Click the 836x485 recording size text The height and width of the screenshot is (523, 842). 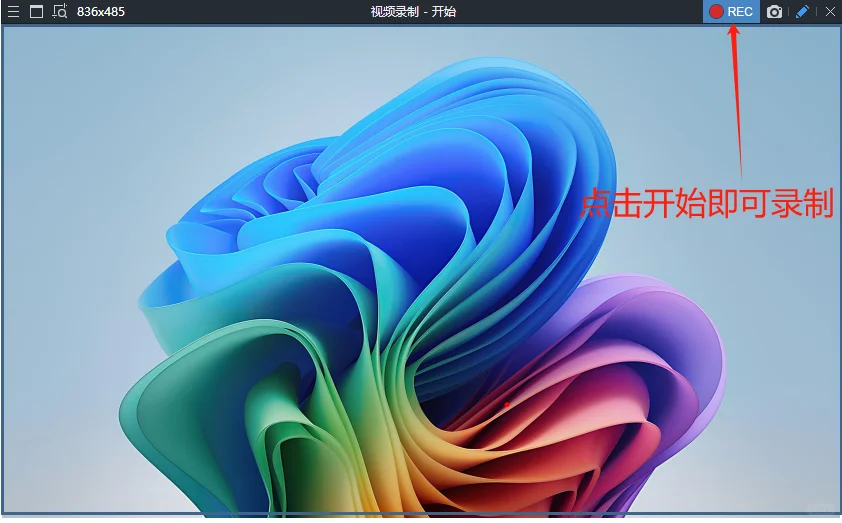click(x=100, y=11)
